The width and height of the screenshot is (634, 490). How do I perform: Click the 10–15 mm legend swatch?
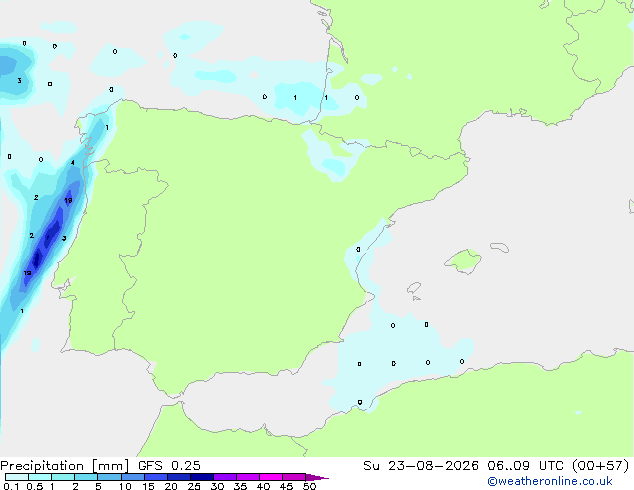point(132,477)
